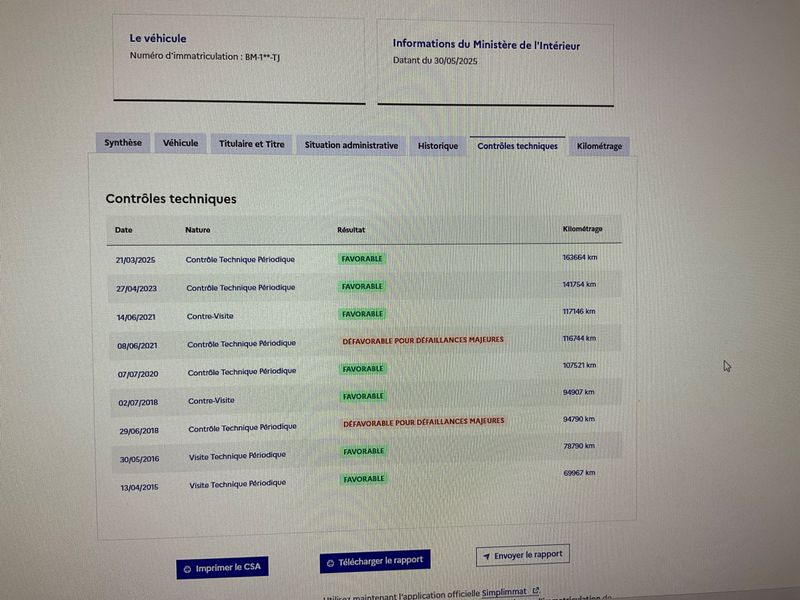Click Contre-Visite in the 02/07/2018 row
800x600 pixels.
point(211,401)
